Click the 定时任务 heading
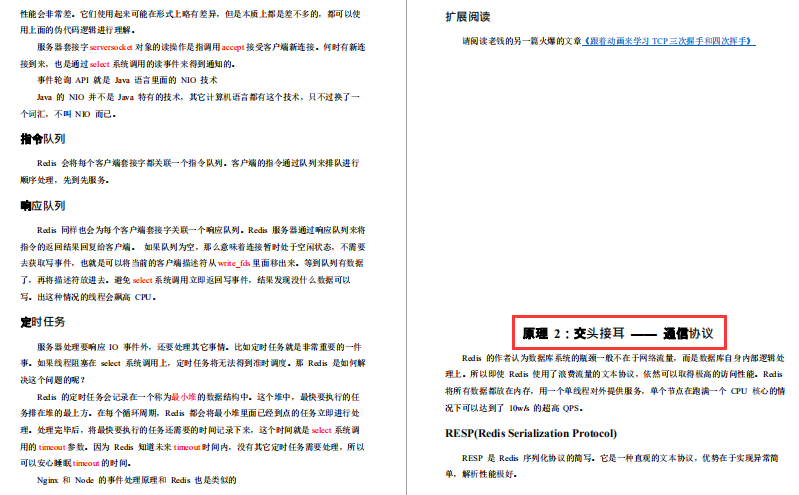Image resolution: width=799 pixels, height=495 pixels. tap(43, 322)
